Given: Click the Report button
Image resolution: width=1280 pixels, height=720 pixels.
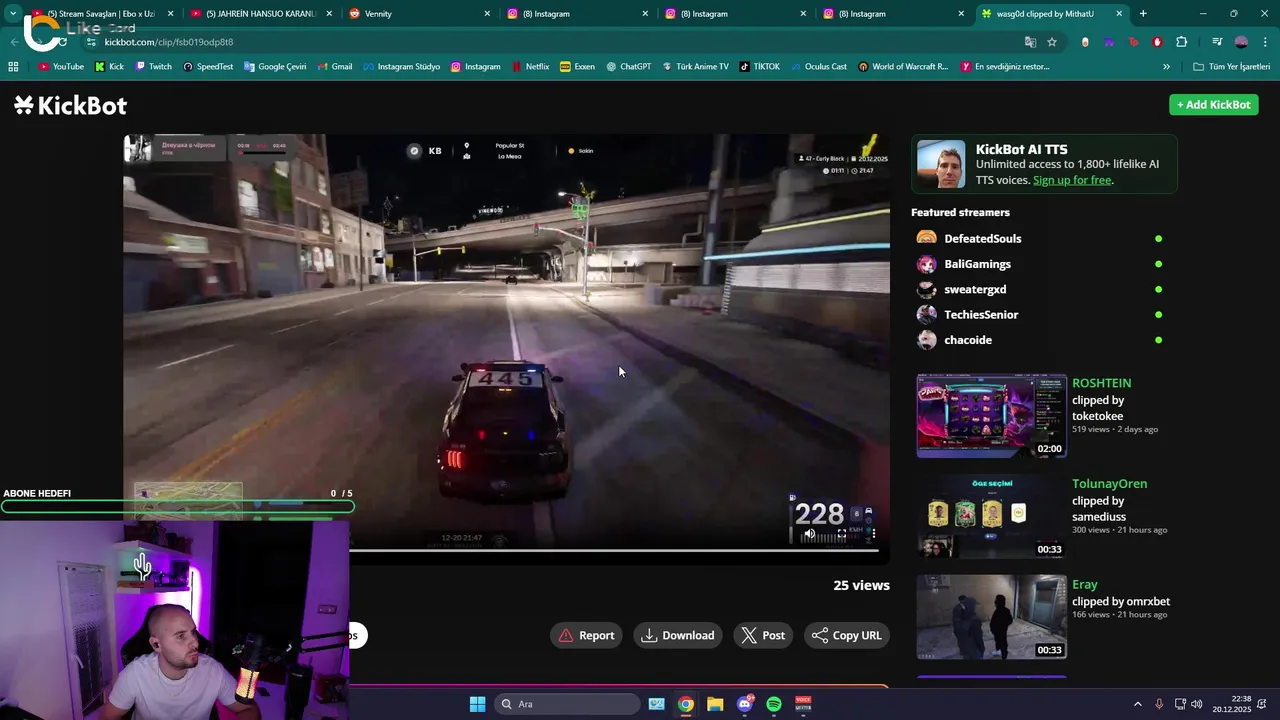Looking at the screenshot, I should [587, 635].
